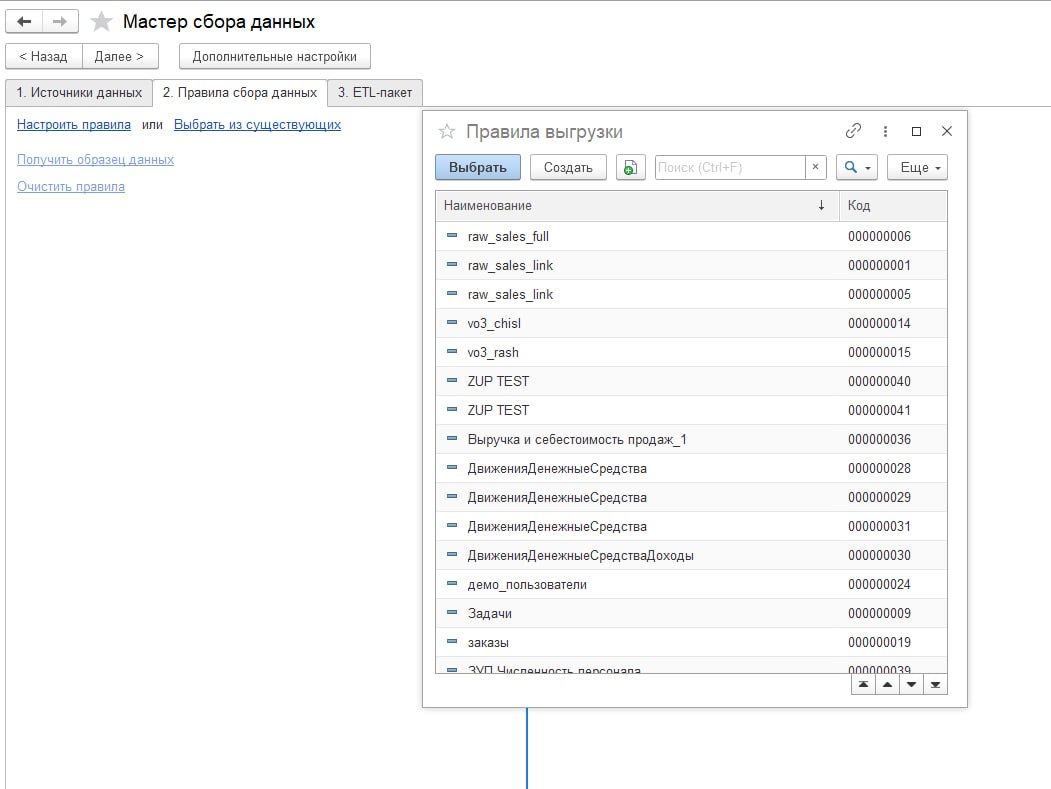Viewport: 1051px width, 789px height.
Task: Switch to the 1. Источники данных tab
Action: point(79,93)
